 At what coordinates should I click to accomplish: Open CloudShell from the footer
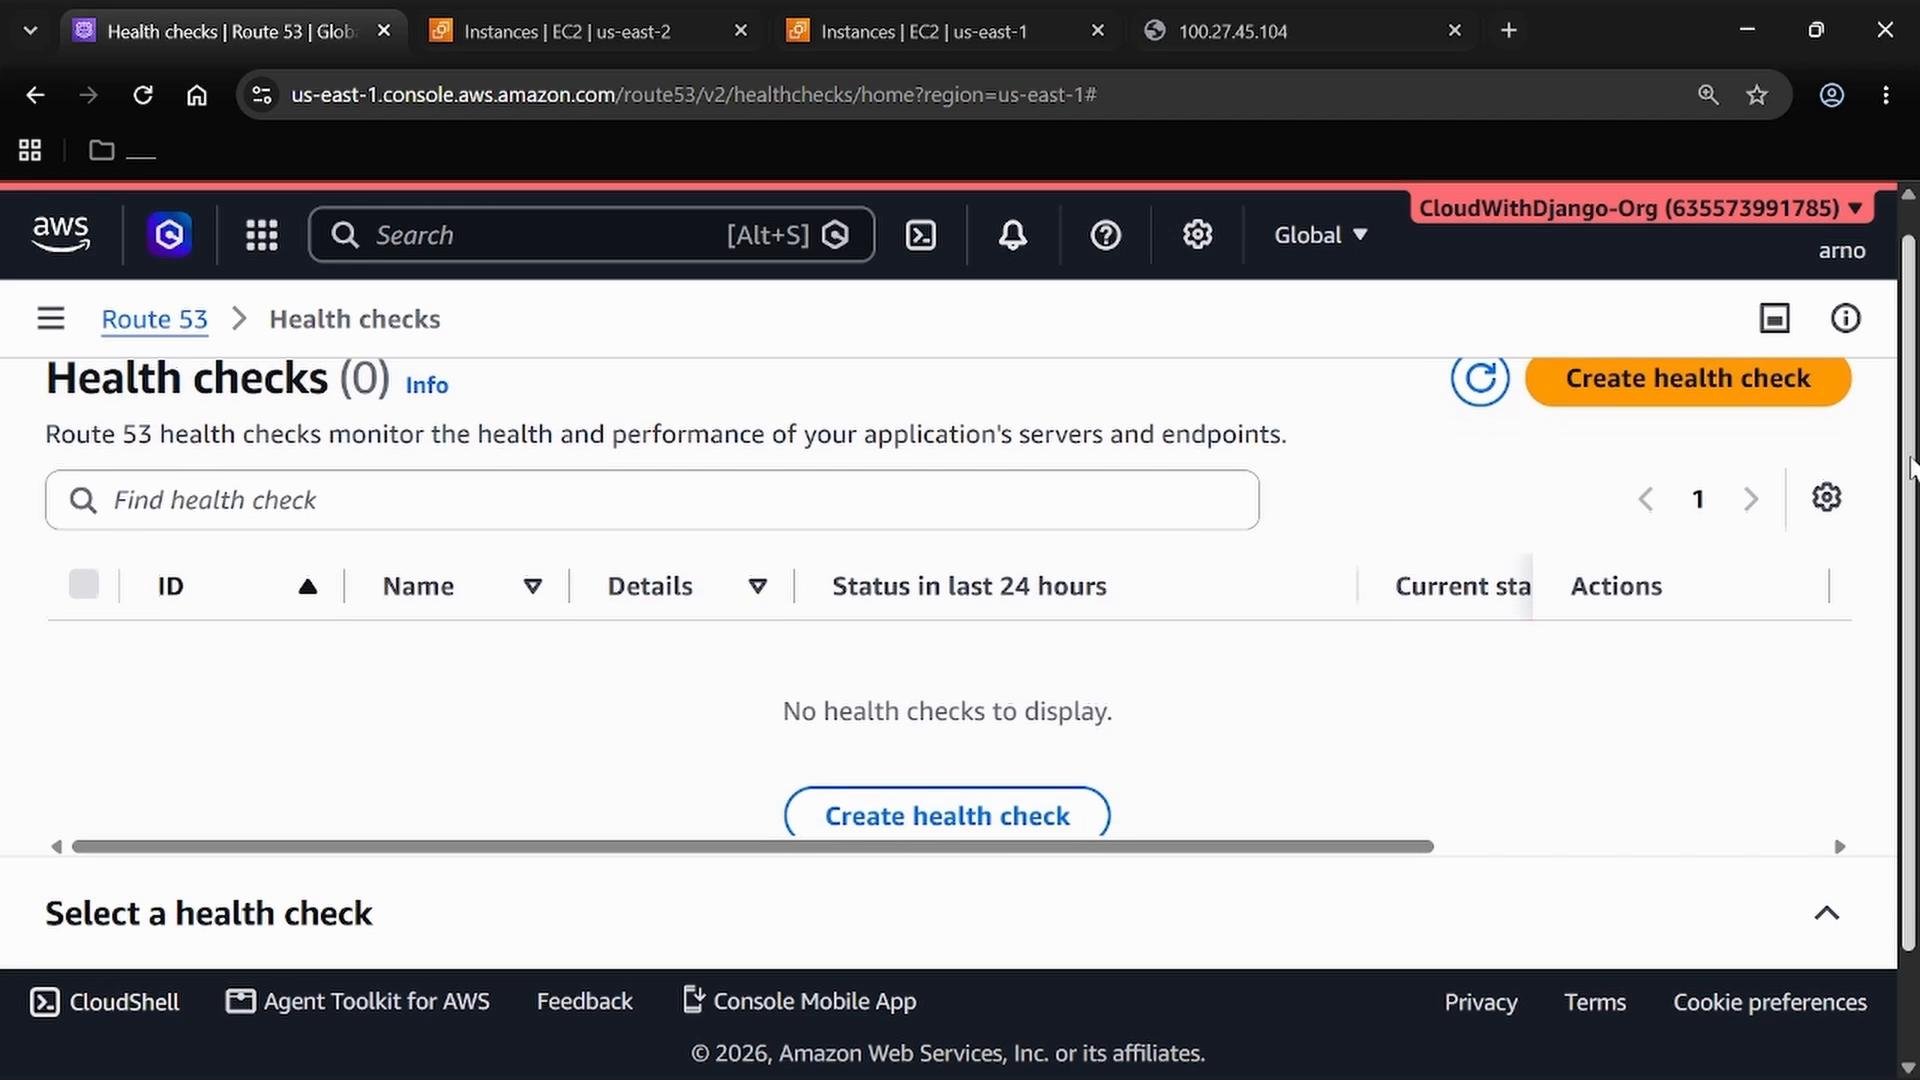click(105, 1001)
